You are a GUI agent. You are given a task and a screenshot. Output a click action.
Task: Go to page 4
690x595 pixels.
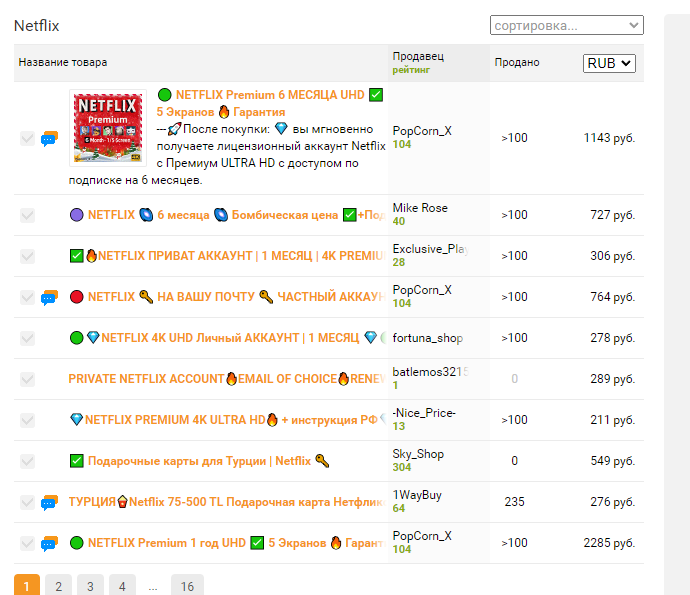(122, 586)
